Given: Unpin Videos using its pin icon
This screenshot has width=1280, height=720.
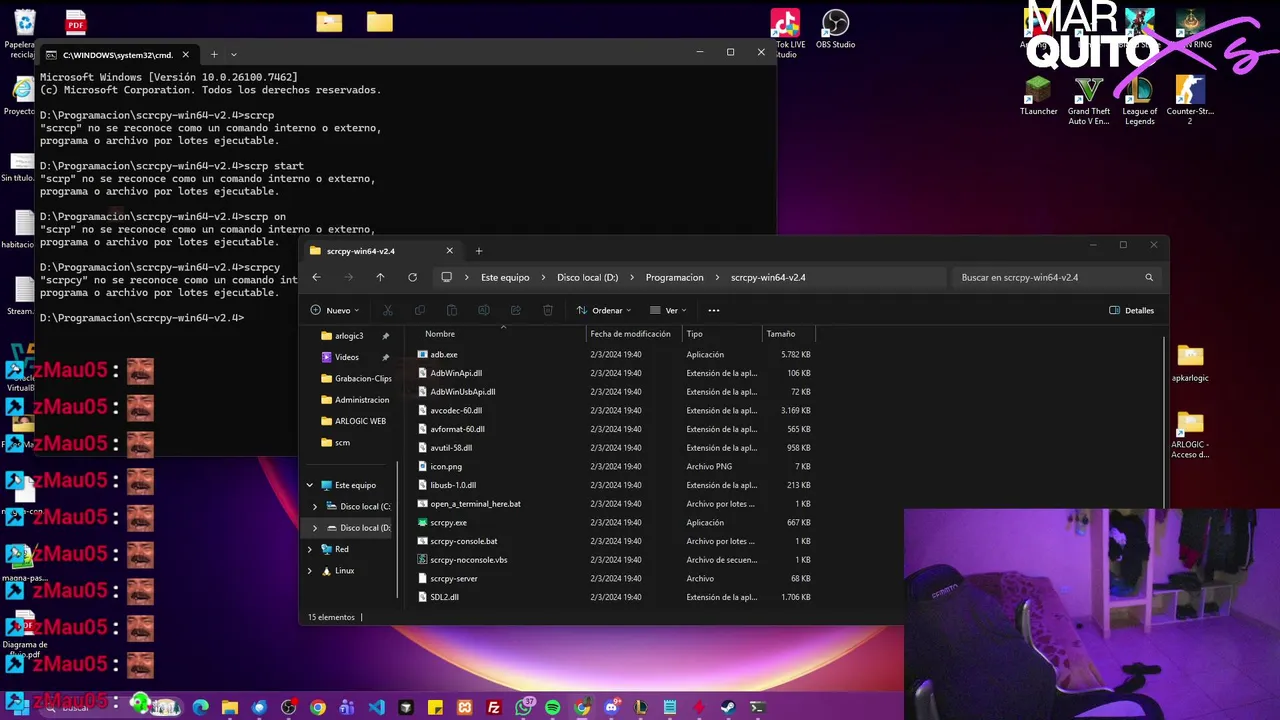Looking at the screenshot, I should pyautogui.click(x=386, y=357).
